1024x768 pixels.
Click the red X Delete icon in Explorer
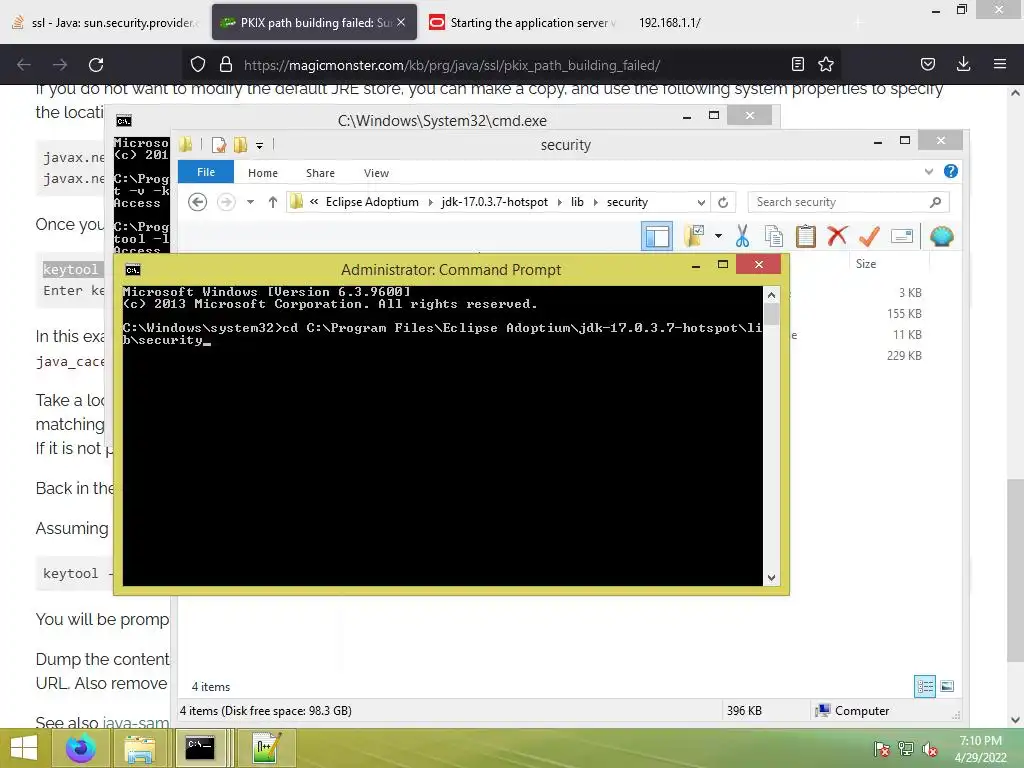pyautogui.click(x=837, y=236)
